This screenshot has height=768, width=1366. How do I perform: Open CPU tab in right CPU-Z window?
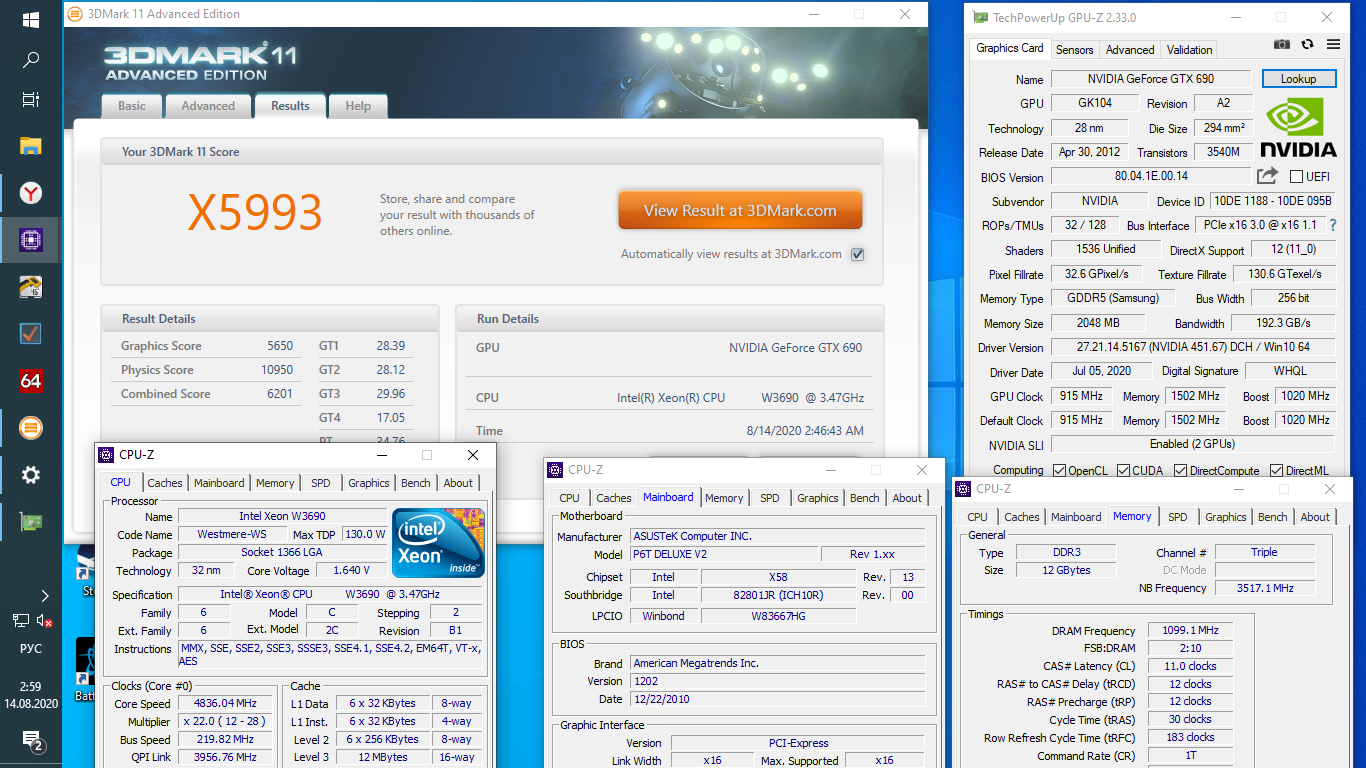[977, 517]
